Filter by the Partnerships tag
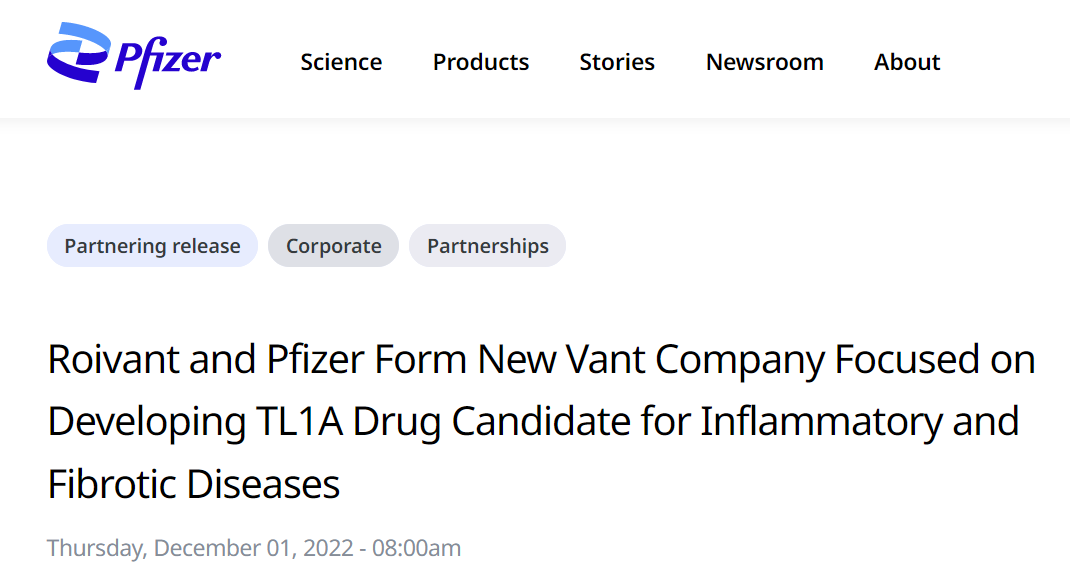Image resolution: width=1070 pixels, height=587 pixels. click(x=487, y=246)
